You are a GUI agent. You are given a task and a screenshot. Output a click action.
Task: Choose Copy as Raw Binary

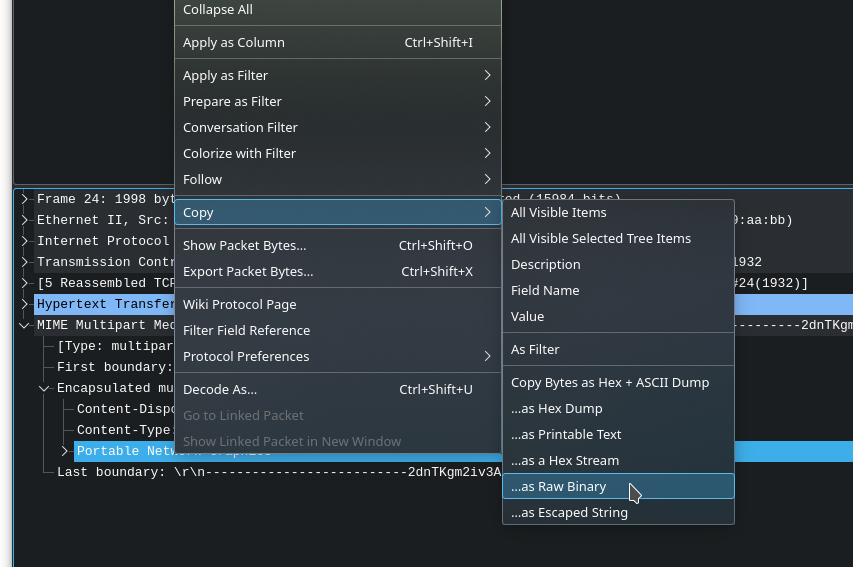[x=558, y=487]
